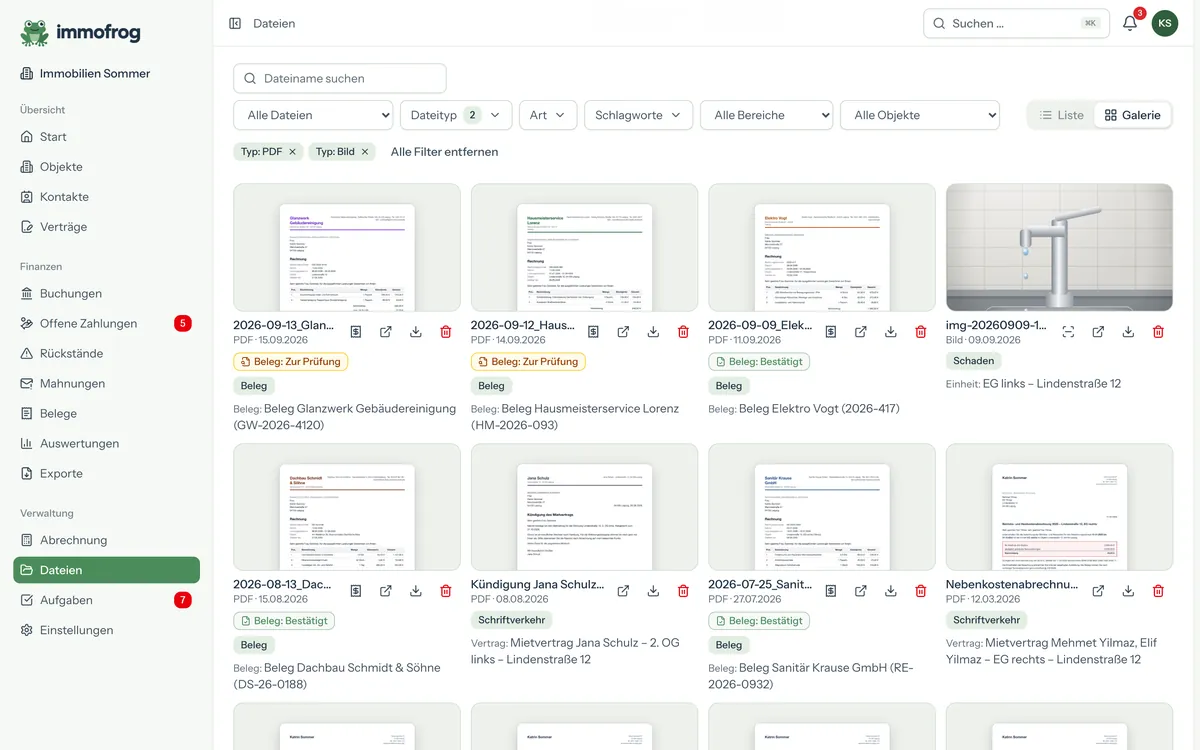Open receipt icon for 2026-07-25_Sanitär file
This screenshot has width=1200, height=750.
831,591
